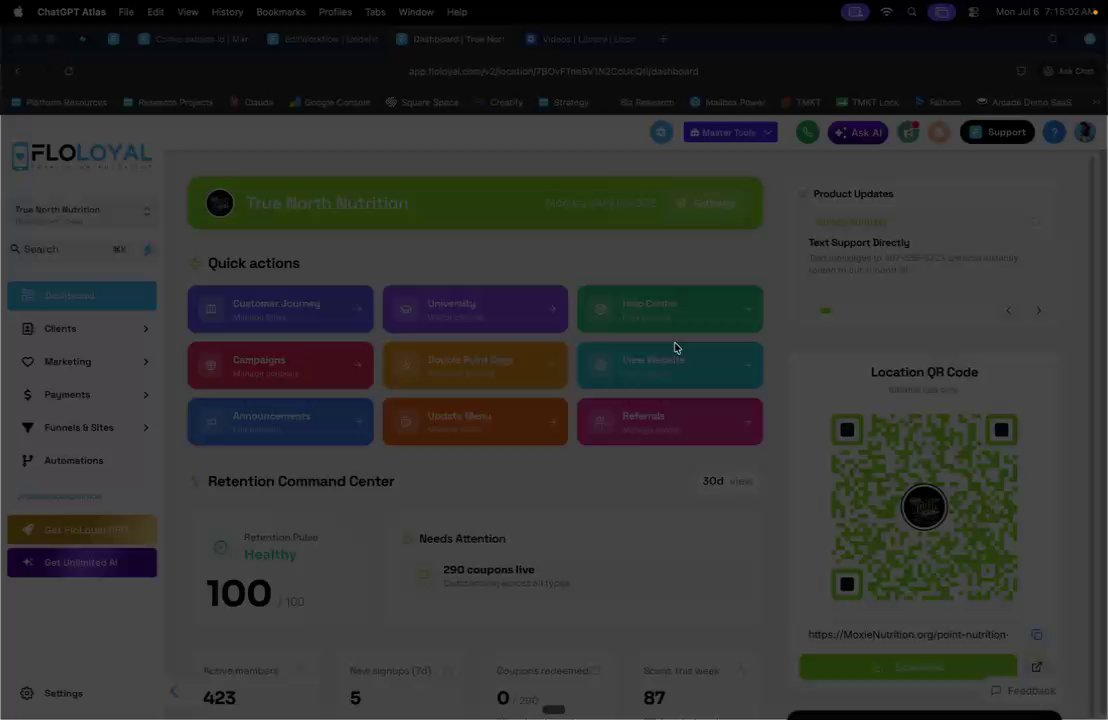The image size is (1108, 720).
Task: Open the Bookmarks menu in menu bar
Action: (281, 12)
